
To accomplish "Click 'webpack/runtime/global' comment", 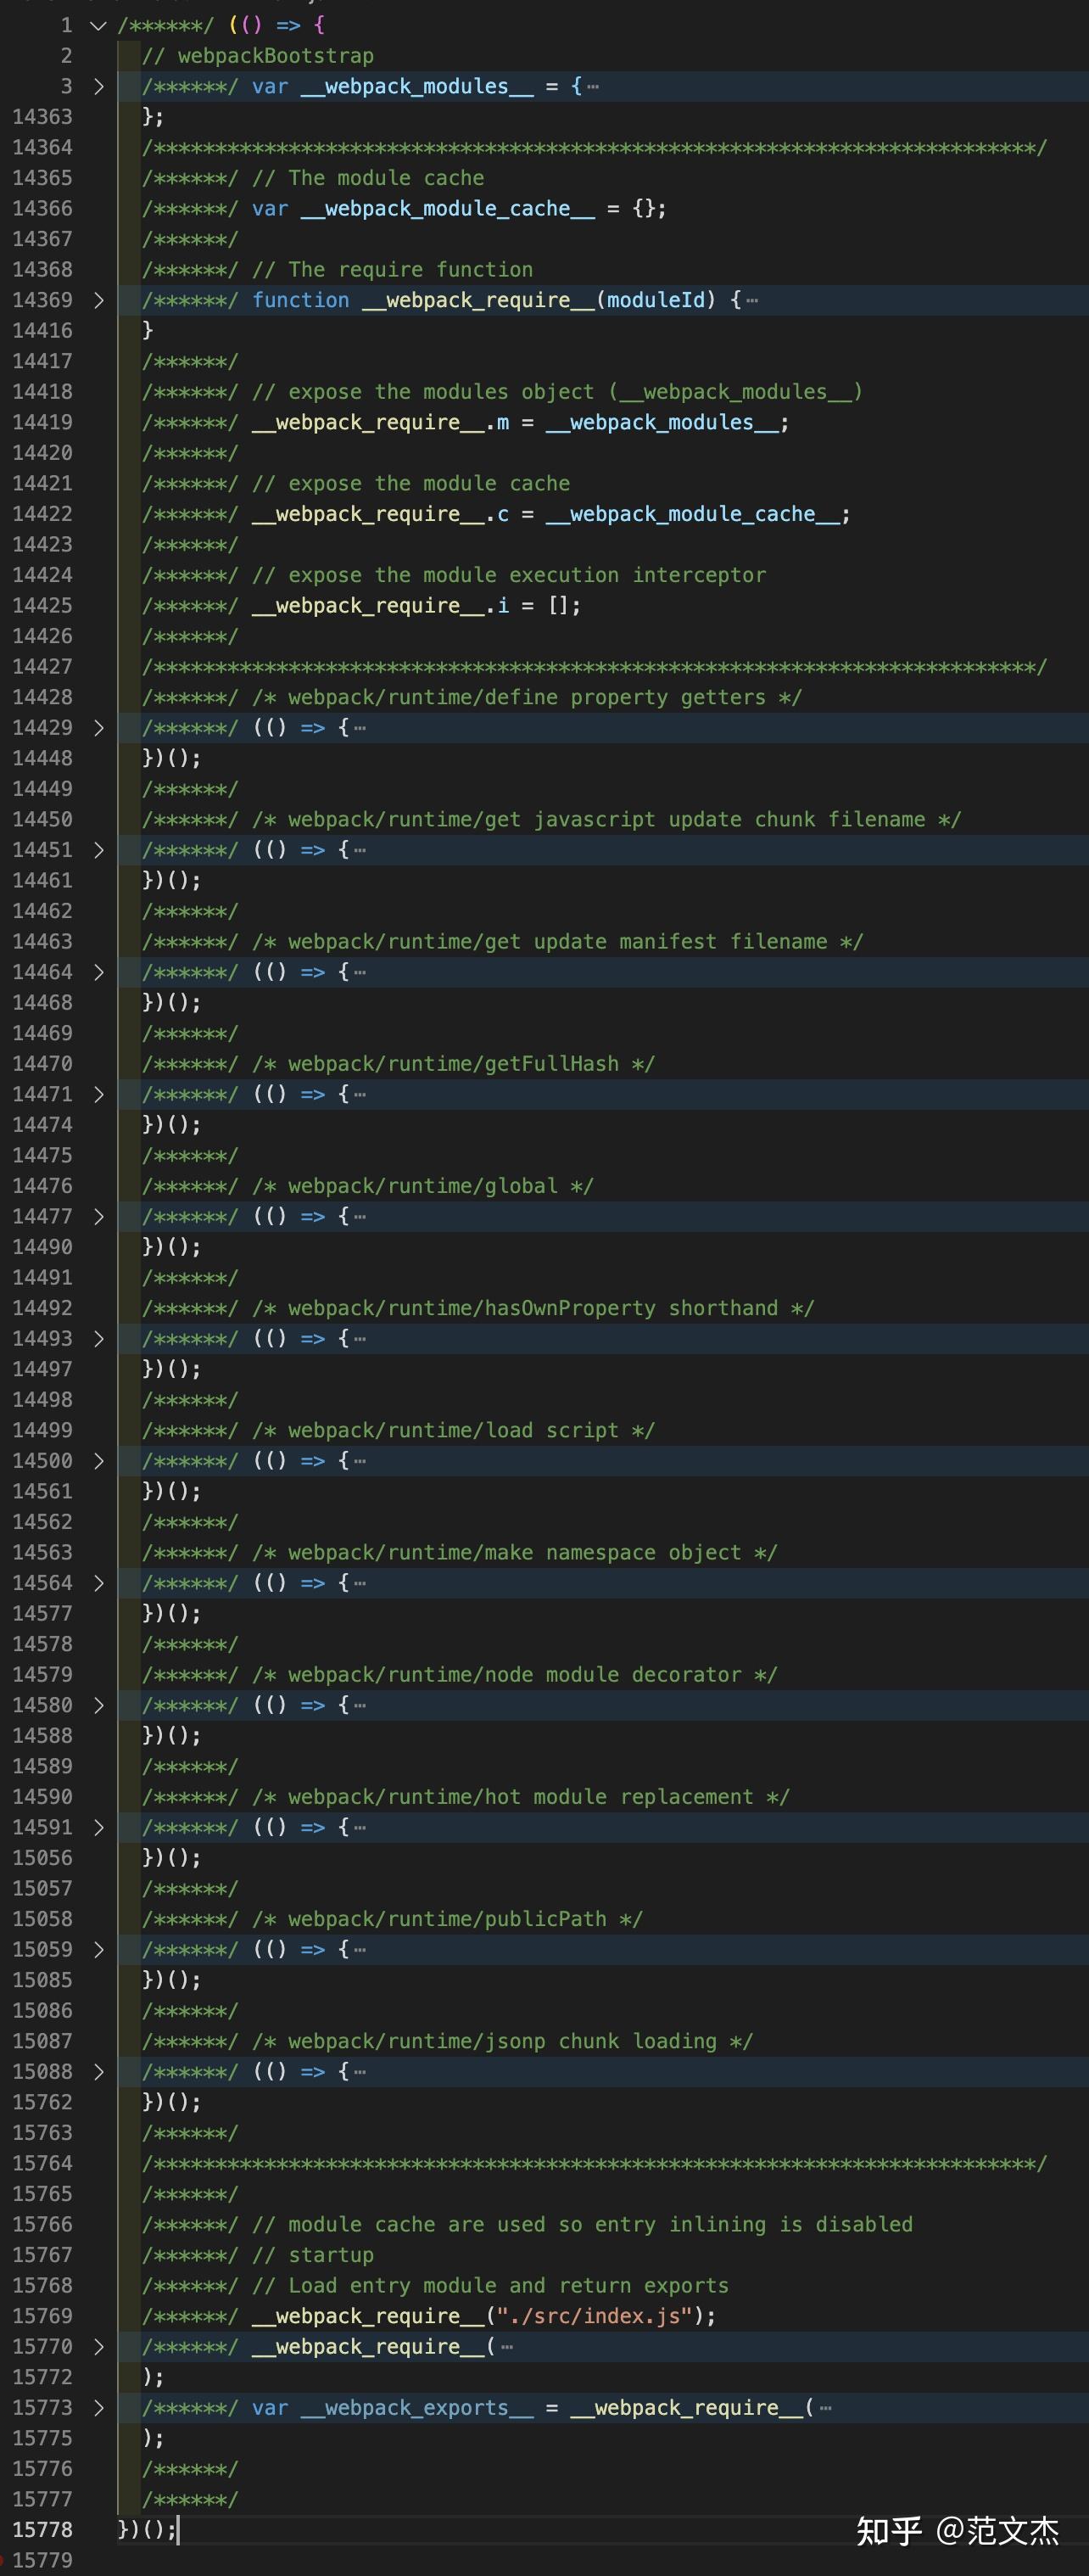I will tap(423, 1186).
